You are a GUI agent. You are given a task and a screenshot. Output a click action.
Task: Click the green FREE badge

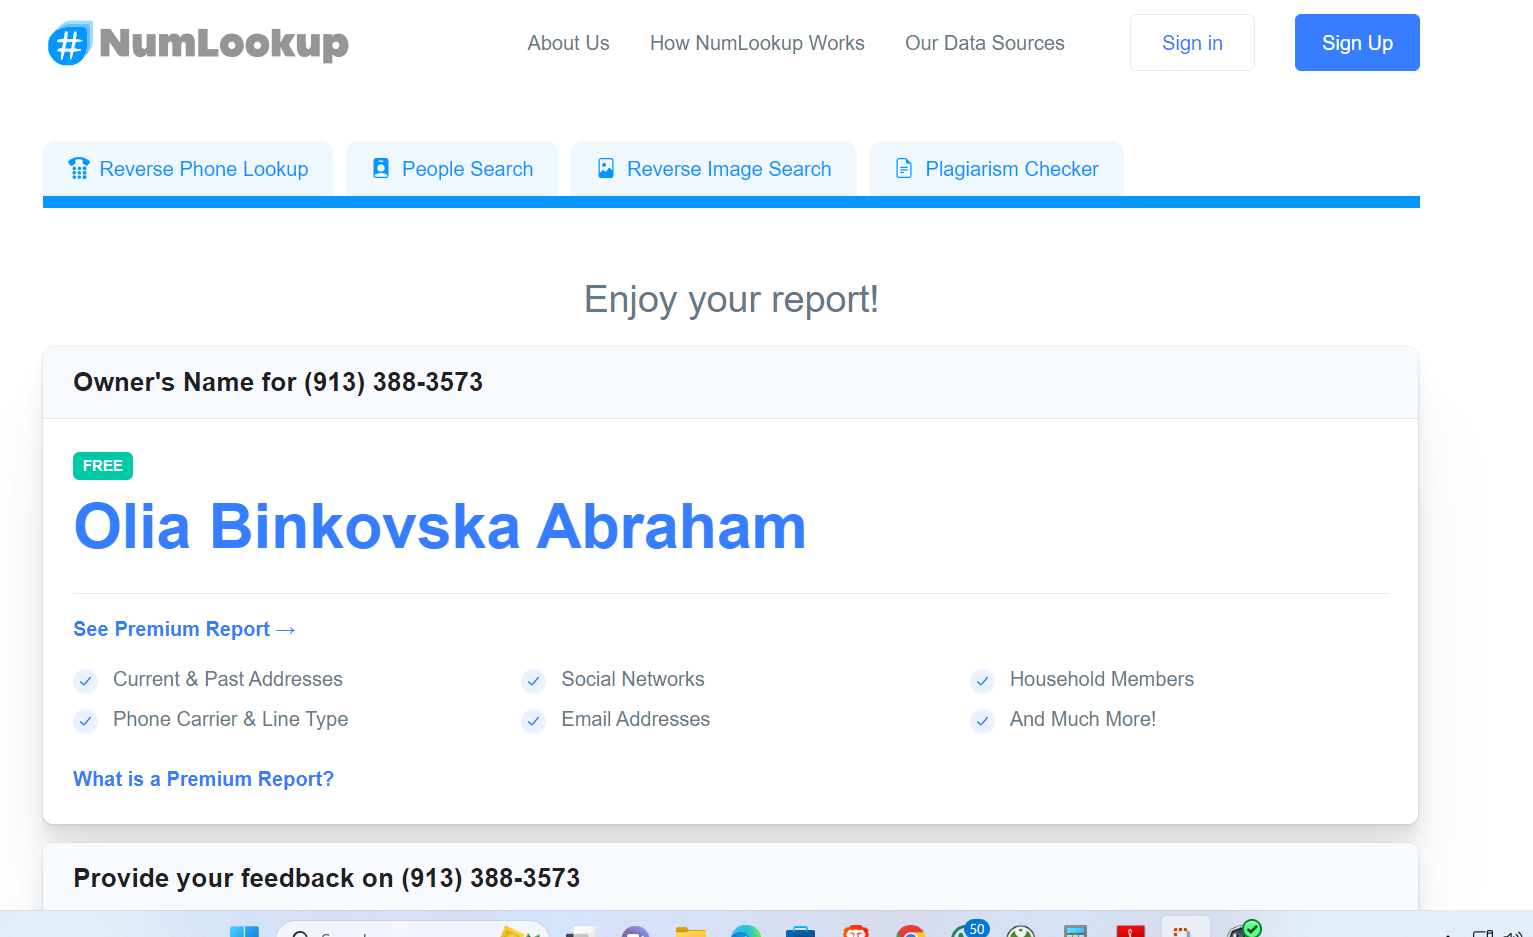103,466
